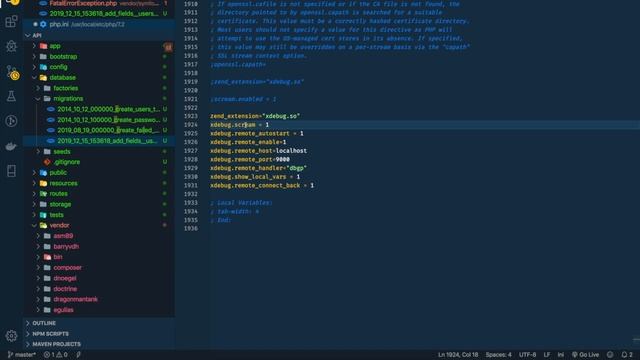Expand the NPM SCRIPTS panel
This screenshot has height=360, width=640.
click(x=99, y=334)
